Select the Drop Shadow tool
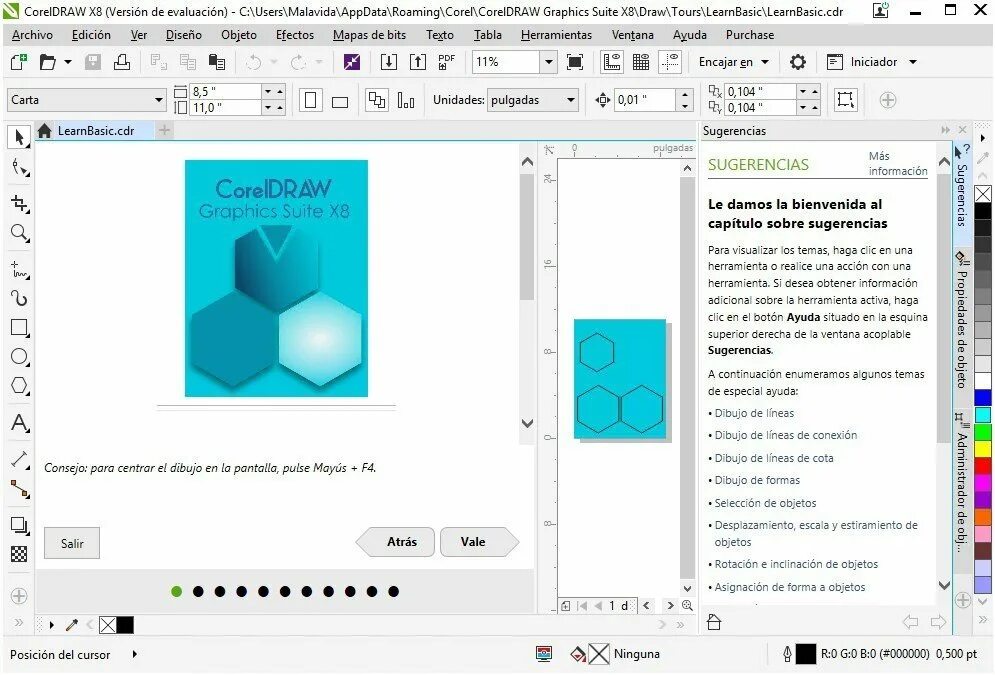995x675 pixels. 20,525
